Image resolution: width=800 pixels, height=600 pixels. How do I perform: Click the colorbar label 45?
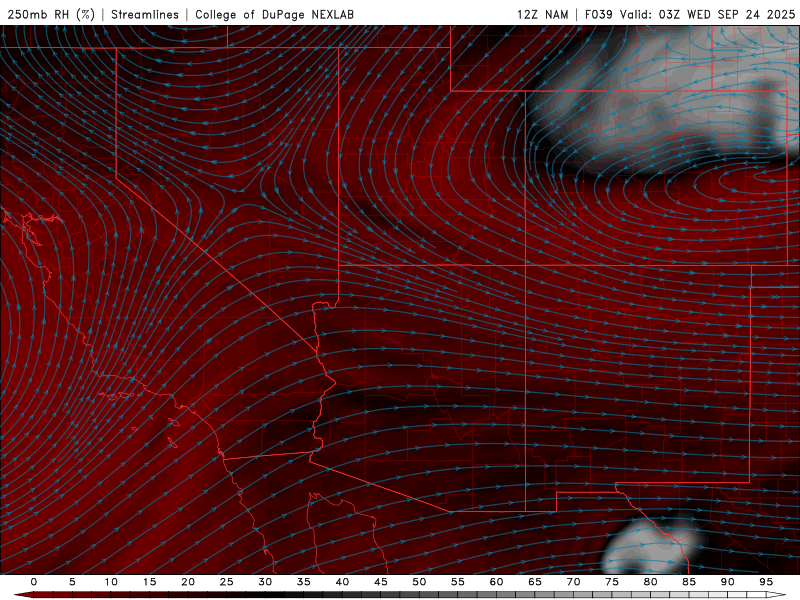pyautogui.click(x=381, y=582)
